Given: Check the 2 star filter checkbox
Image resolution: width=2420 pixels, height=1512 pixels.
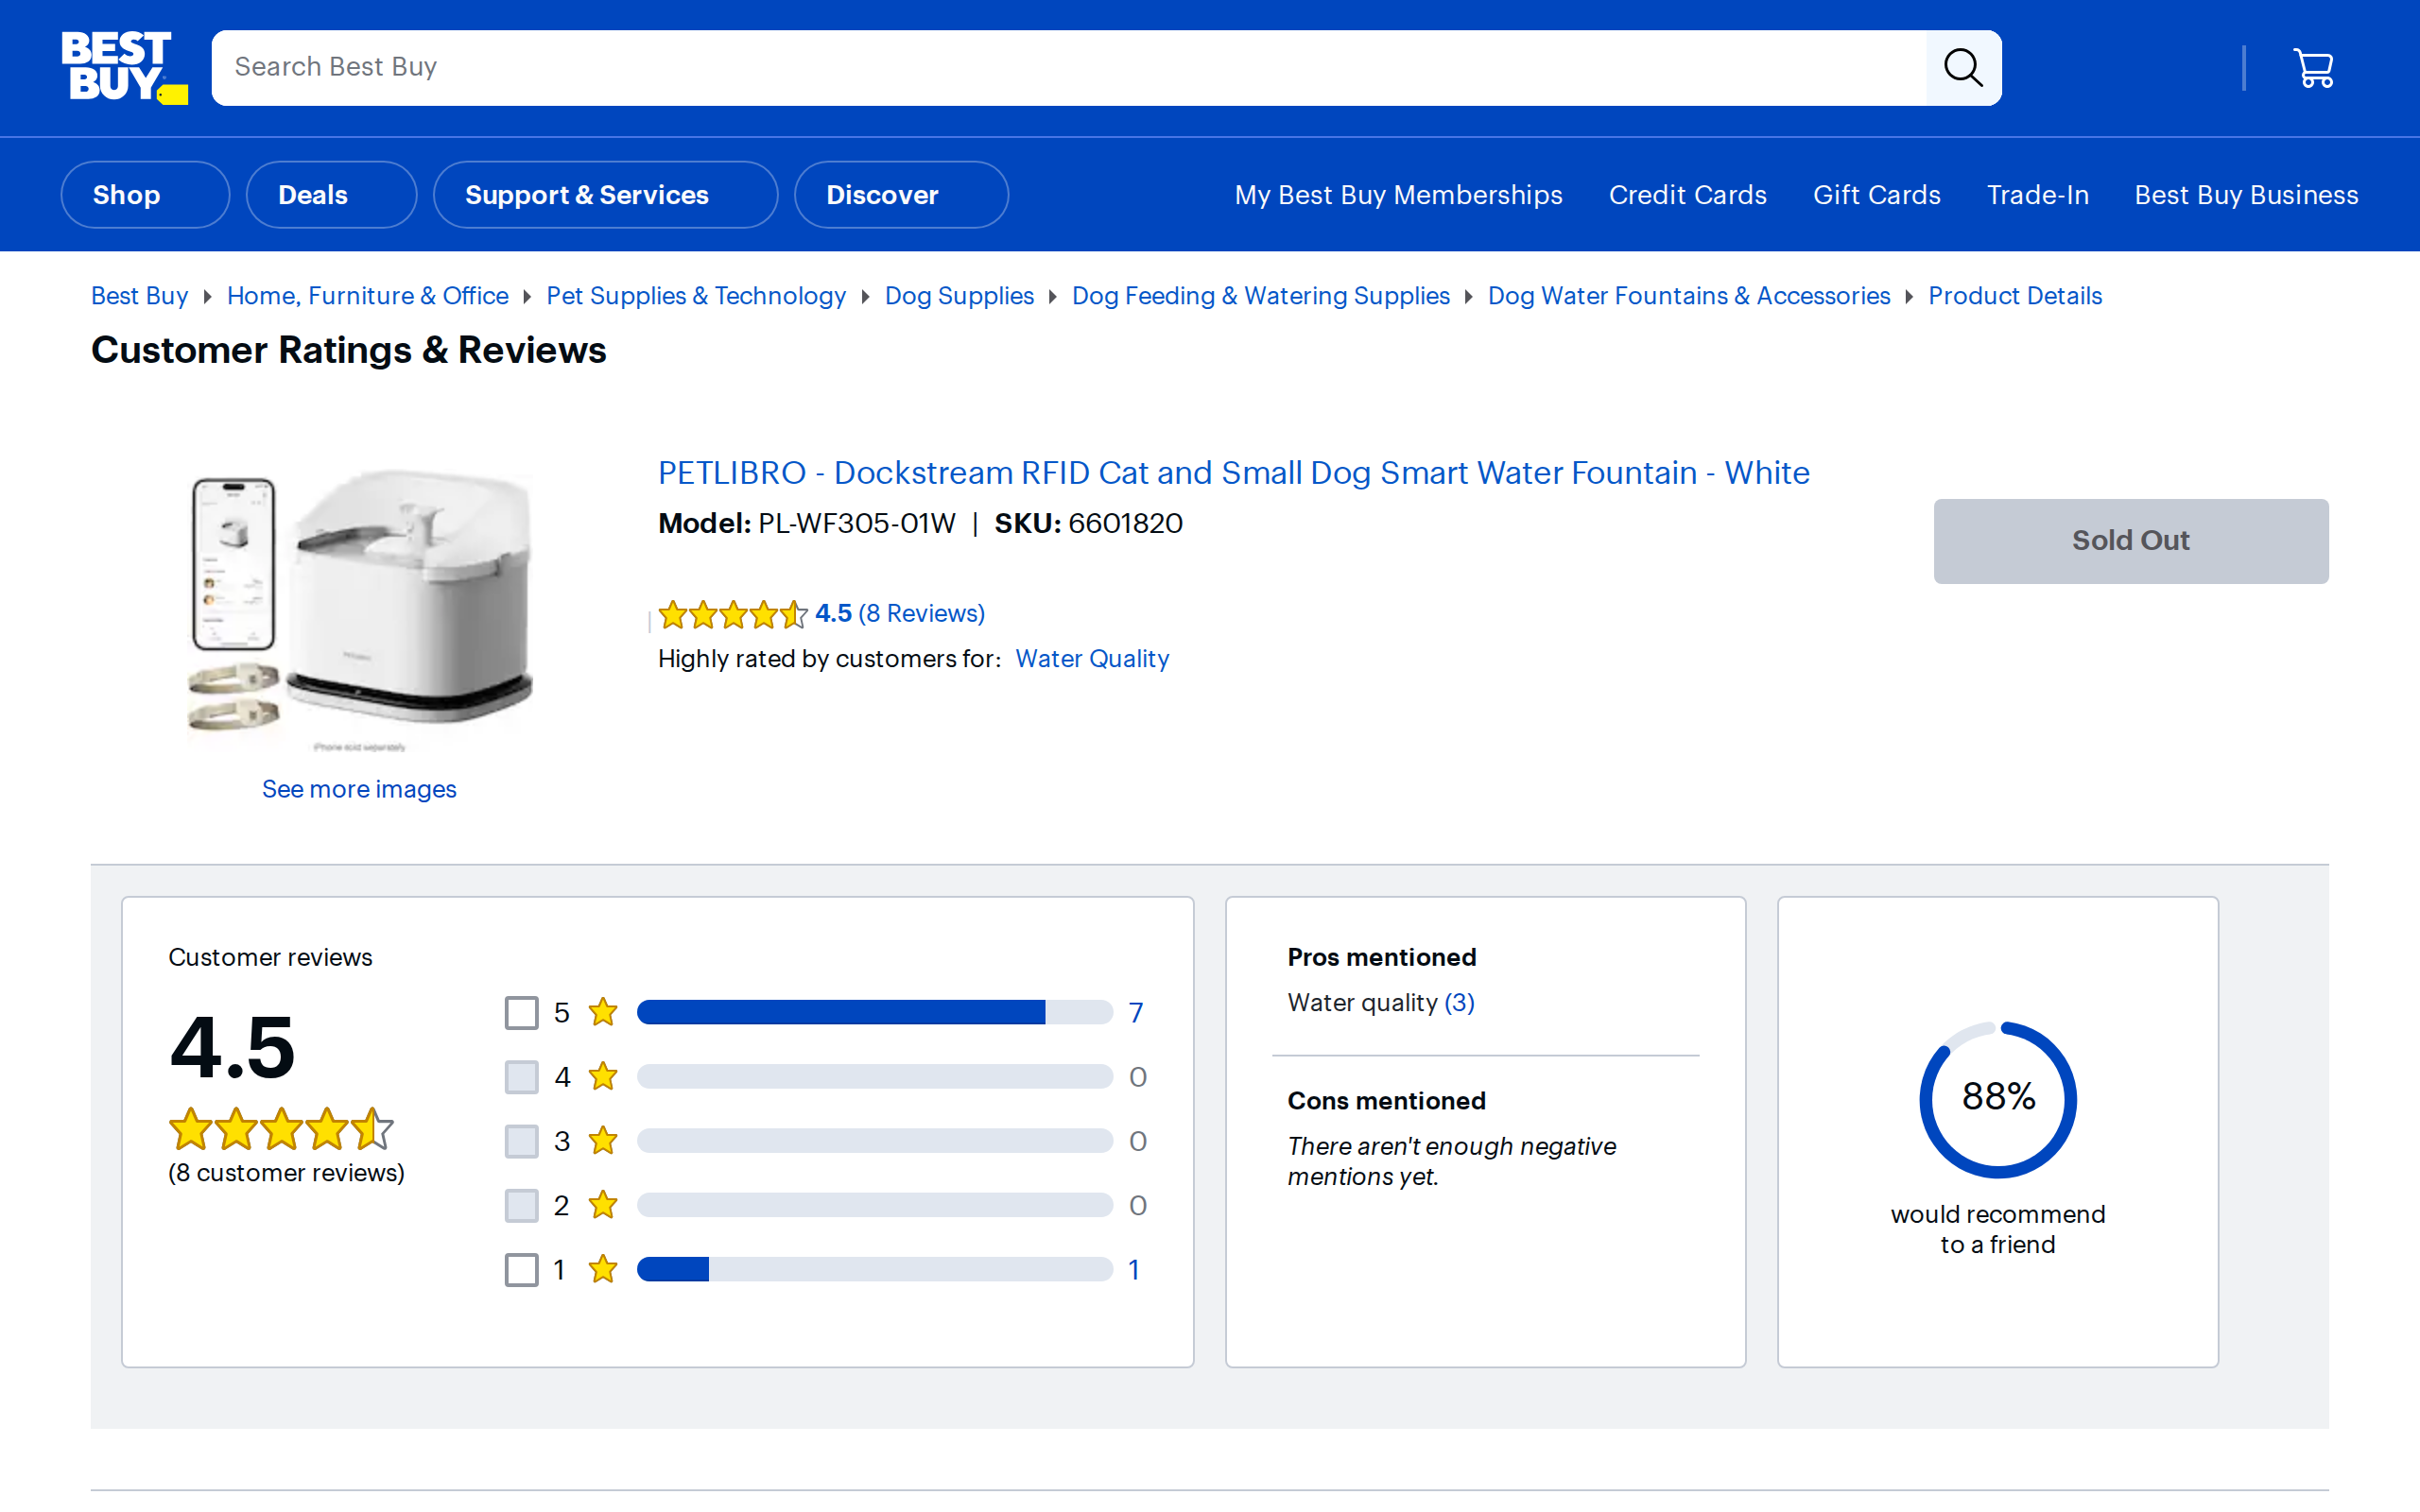Looking at the screenshot, I should (x=522, y=1205).
